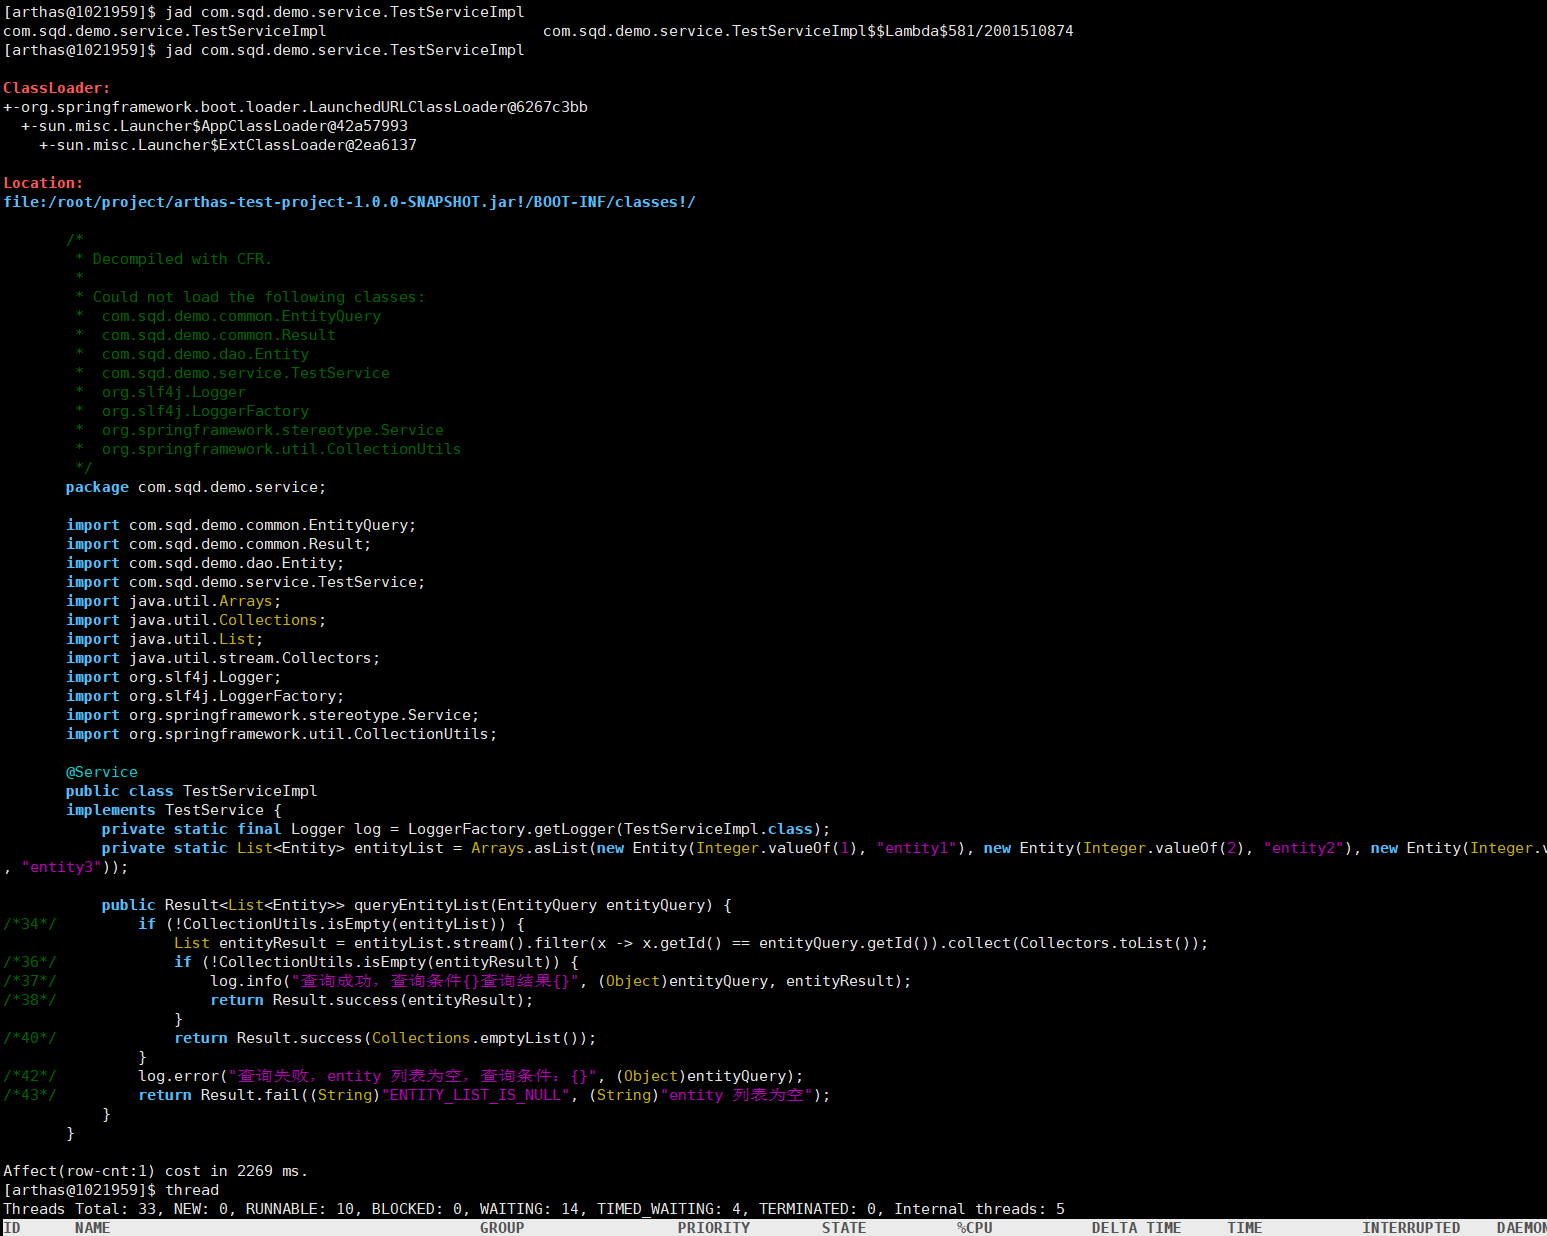The height and width of the screenshot is (1236, 1547).
Task: Select the Launcher$AppClassLoader@42a57993 line
Action: coord(214,126)
